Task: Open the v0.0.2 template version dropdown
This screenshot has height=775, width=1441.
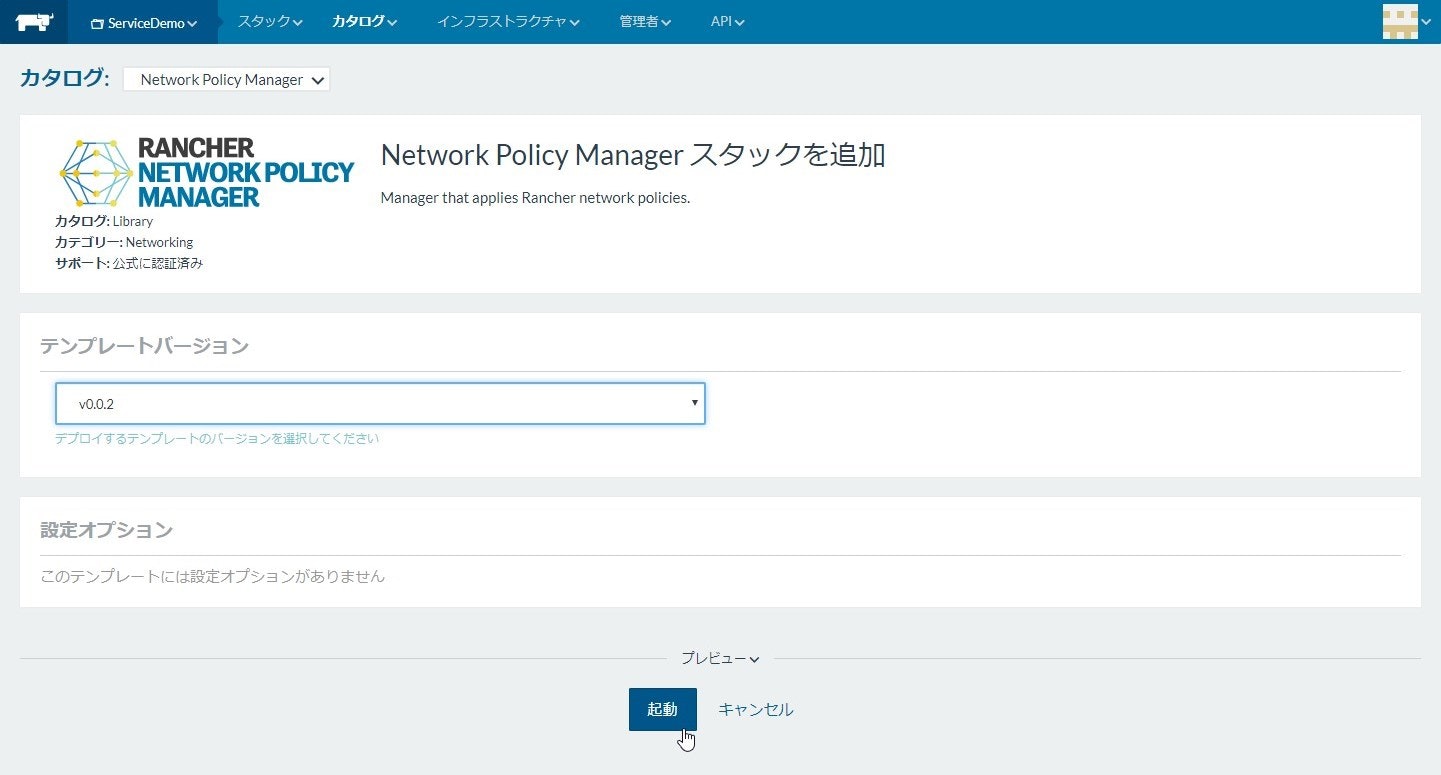Action: 380,403
